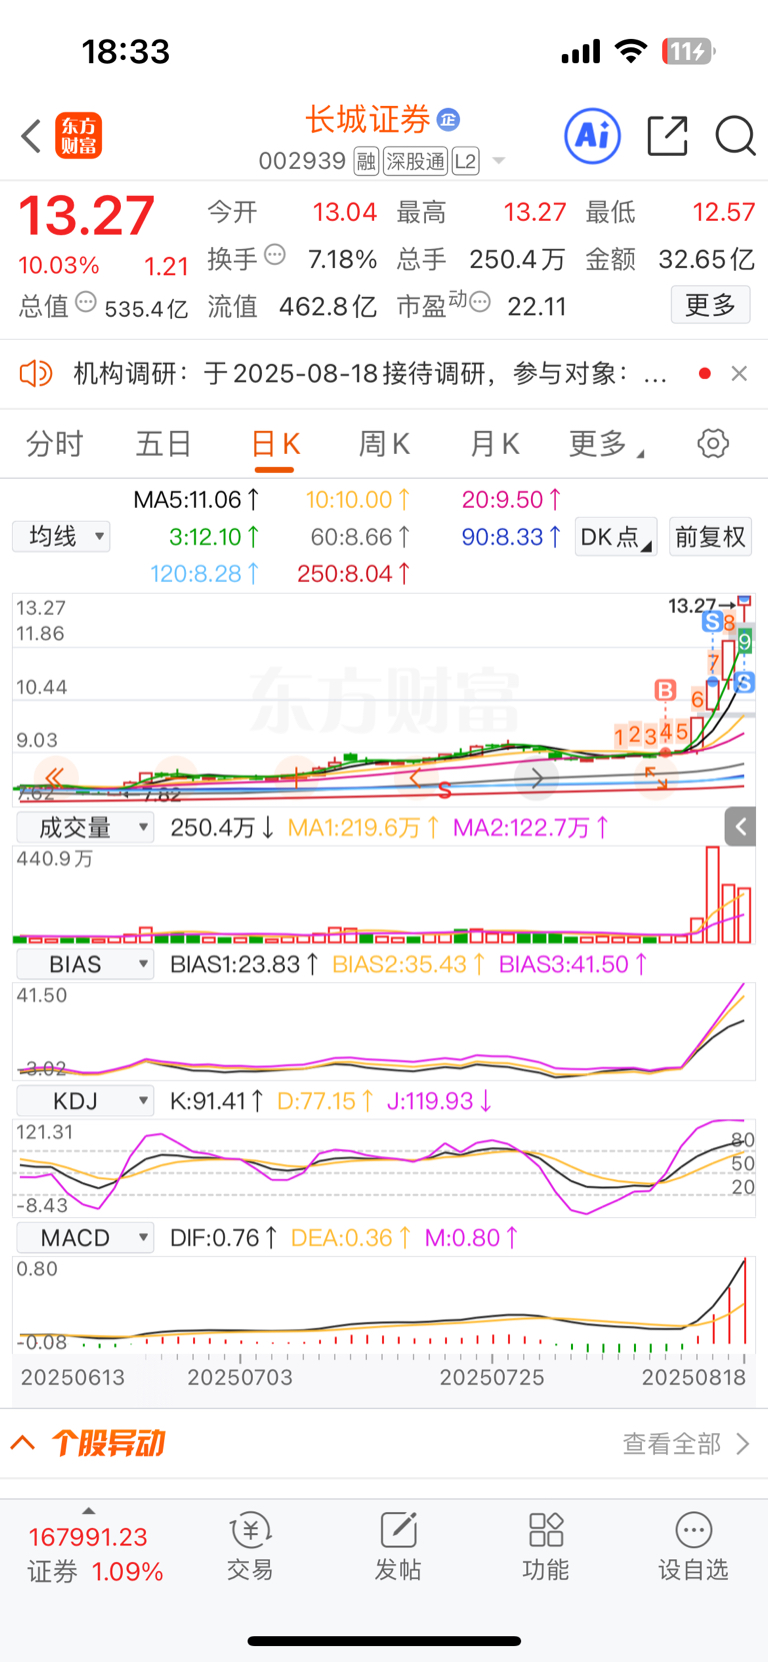Tap the info icon beside 总值
Screen dimensions: 768x1663
(86, 302)
